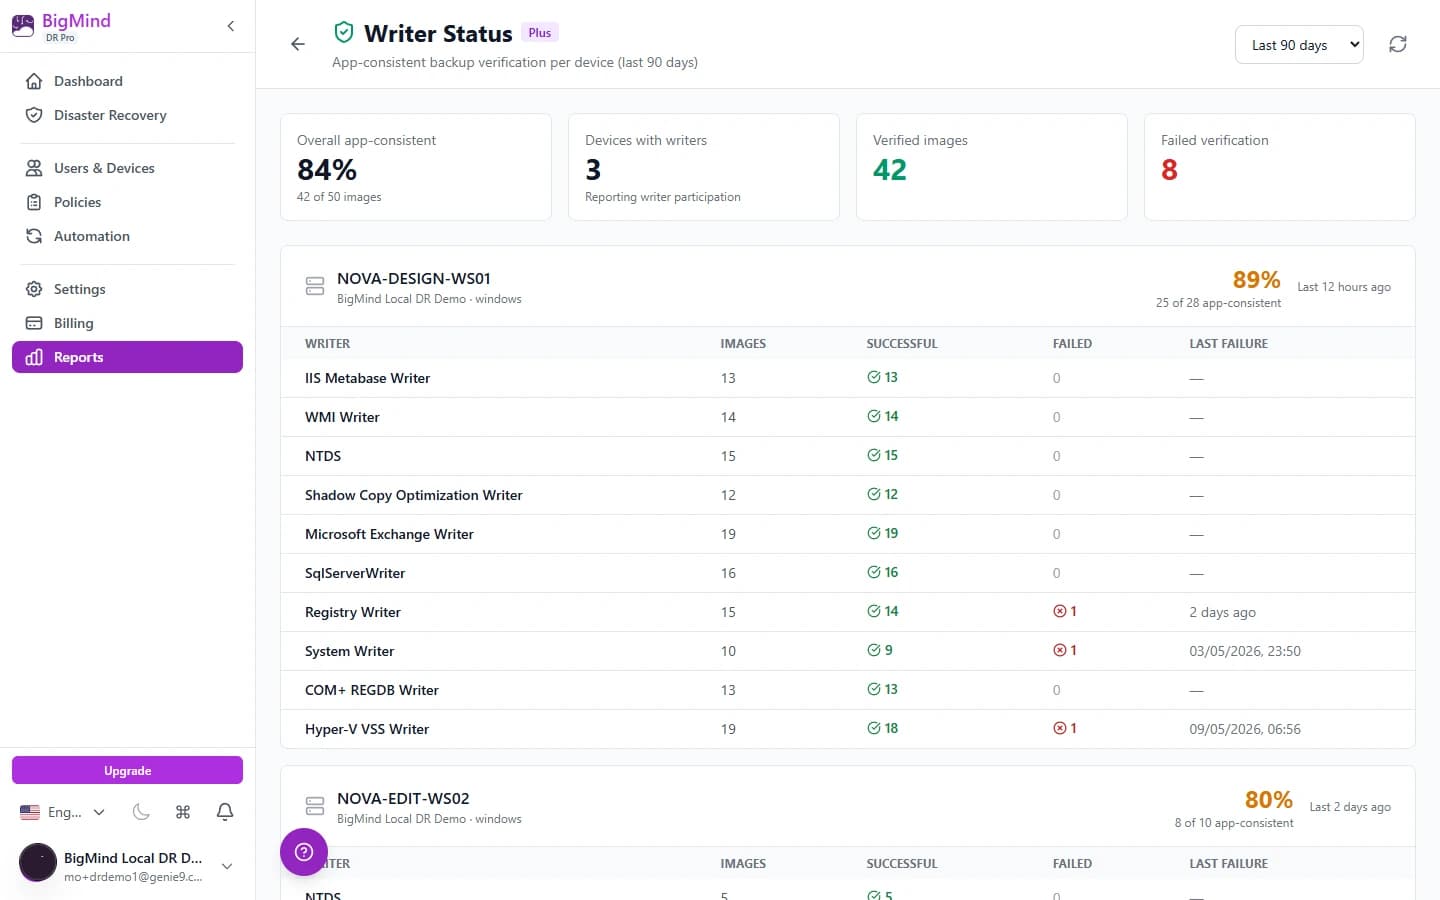Click the Users & Devices people icon
Viewport: 1440px width, 900px height.
point(34,168)
